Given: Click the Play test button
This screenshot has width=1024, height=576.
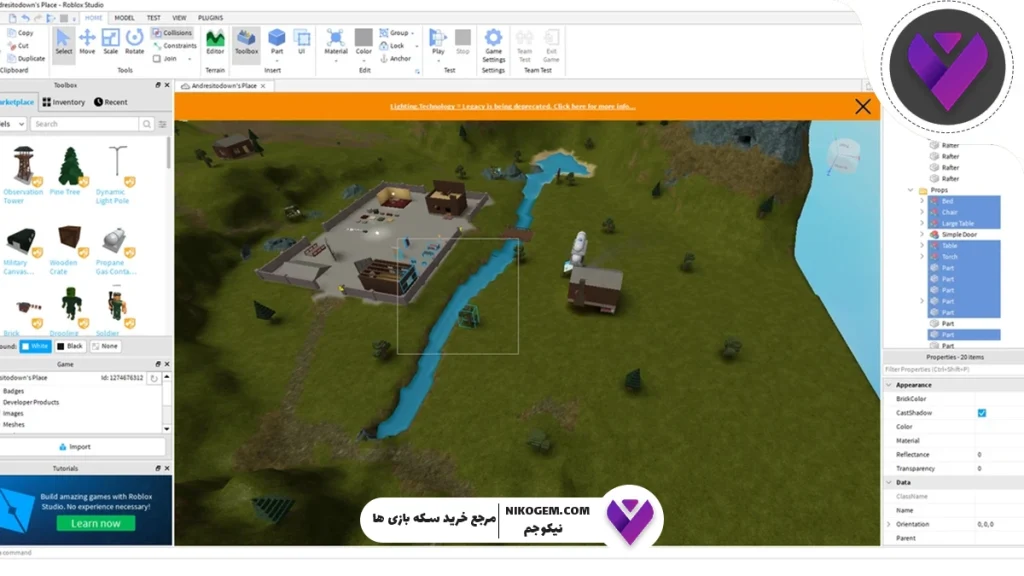Looking at the screenshot, I should (438, 43).
